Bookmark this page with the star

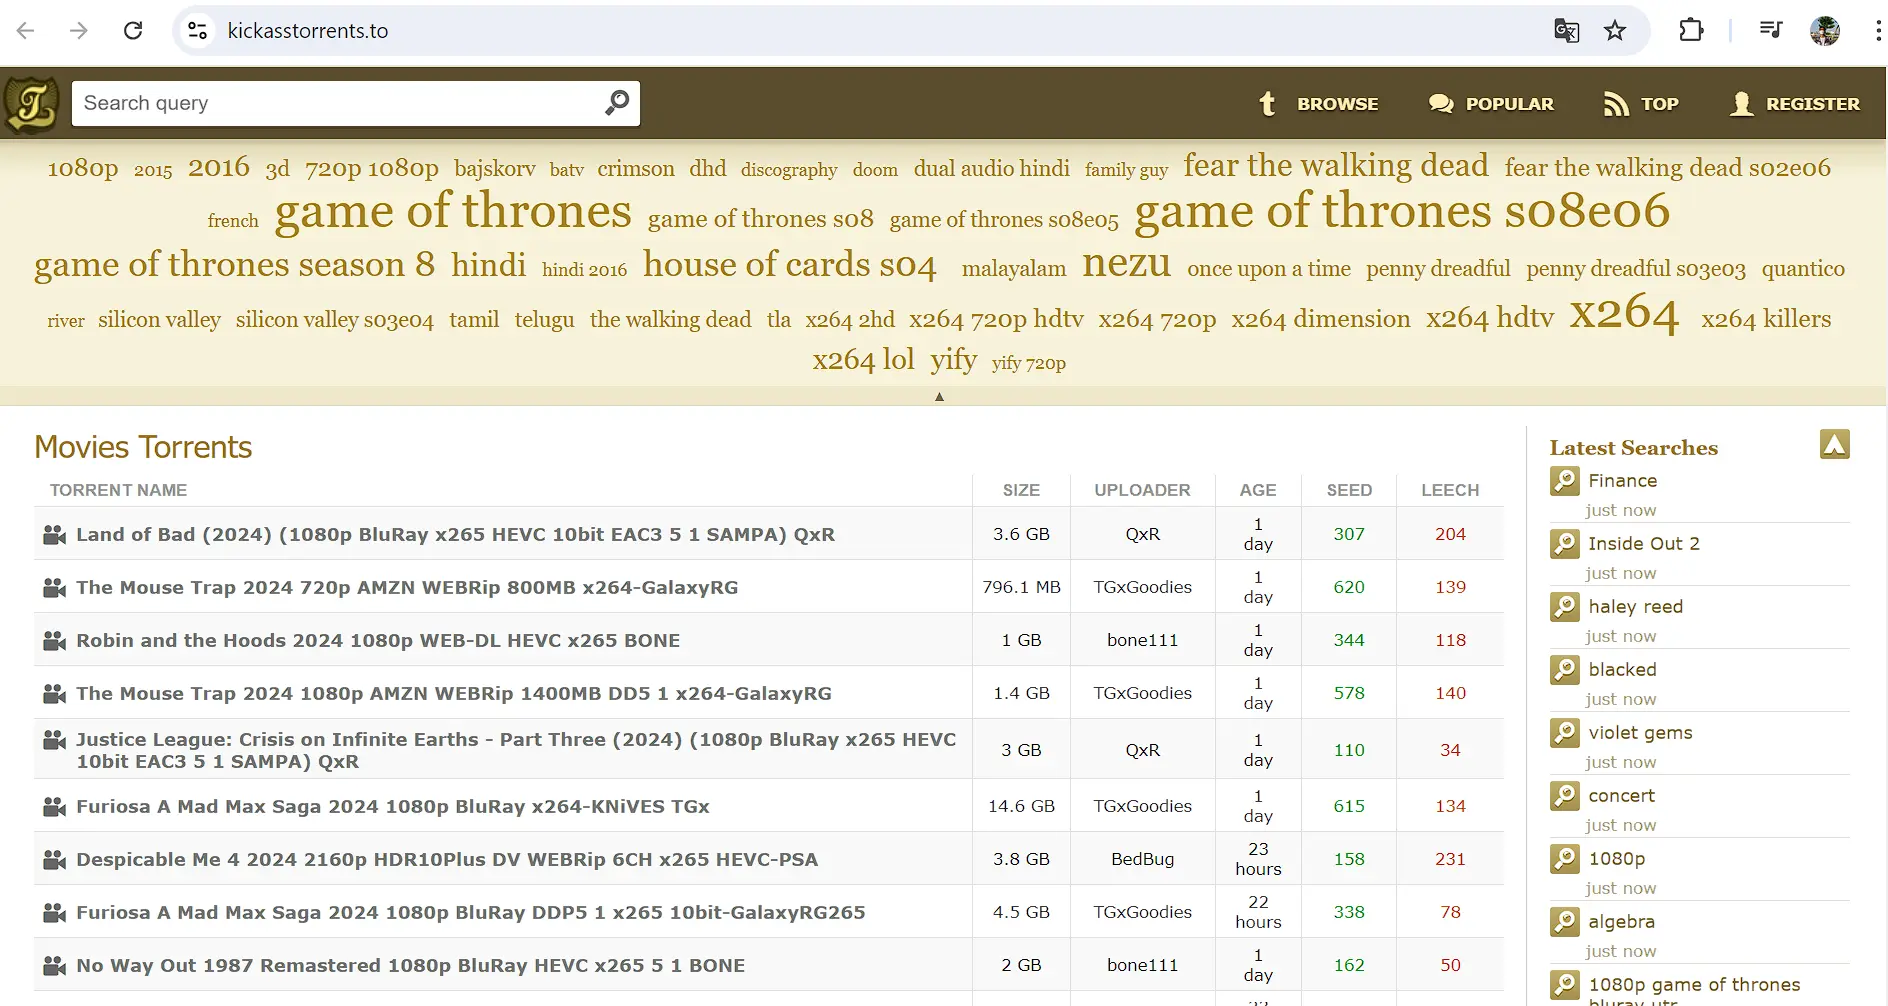[x=1615, y=31]
